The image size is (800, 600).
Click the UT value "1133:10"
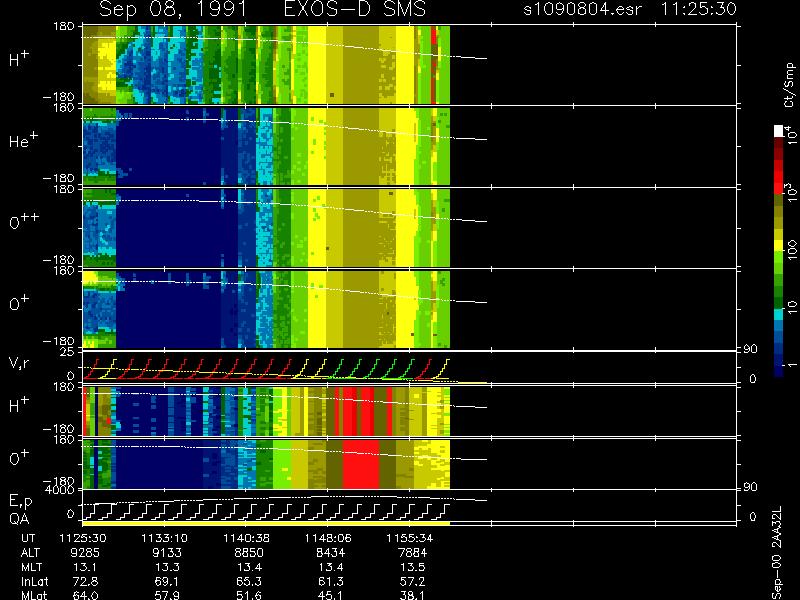click(164, 538)
